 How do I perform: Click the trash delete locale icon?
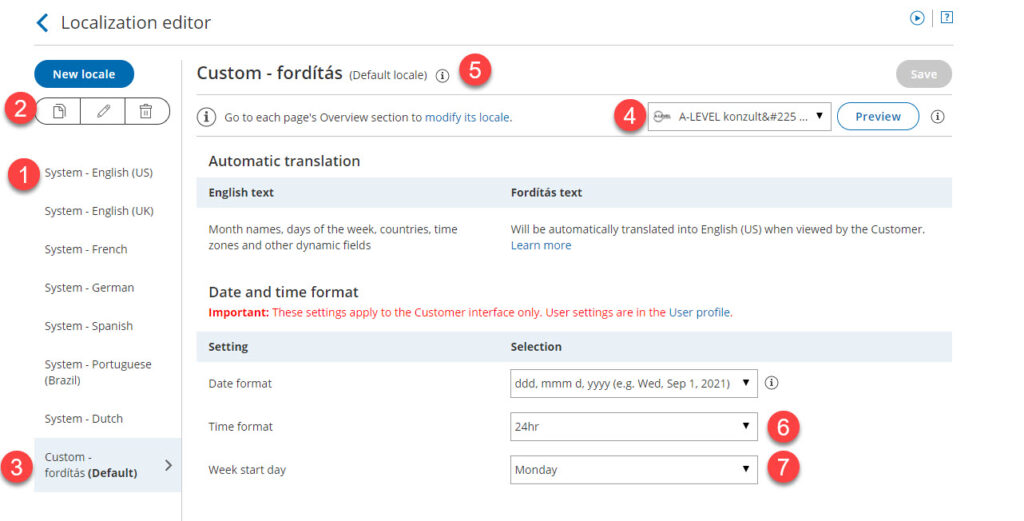coord(146,111)
